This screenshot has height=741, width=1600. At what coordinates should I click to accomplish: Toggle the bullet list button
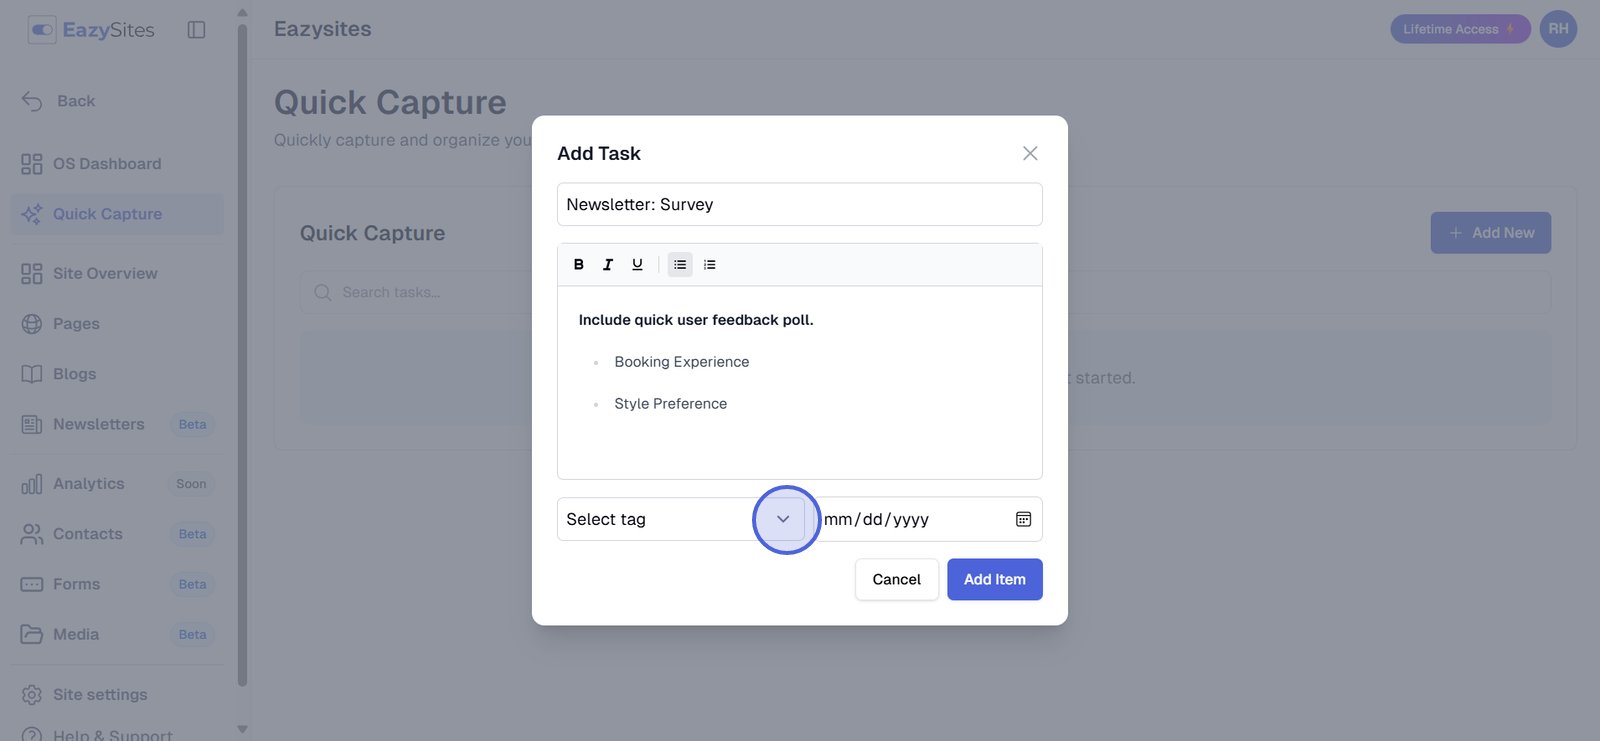tap(680, 265)
